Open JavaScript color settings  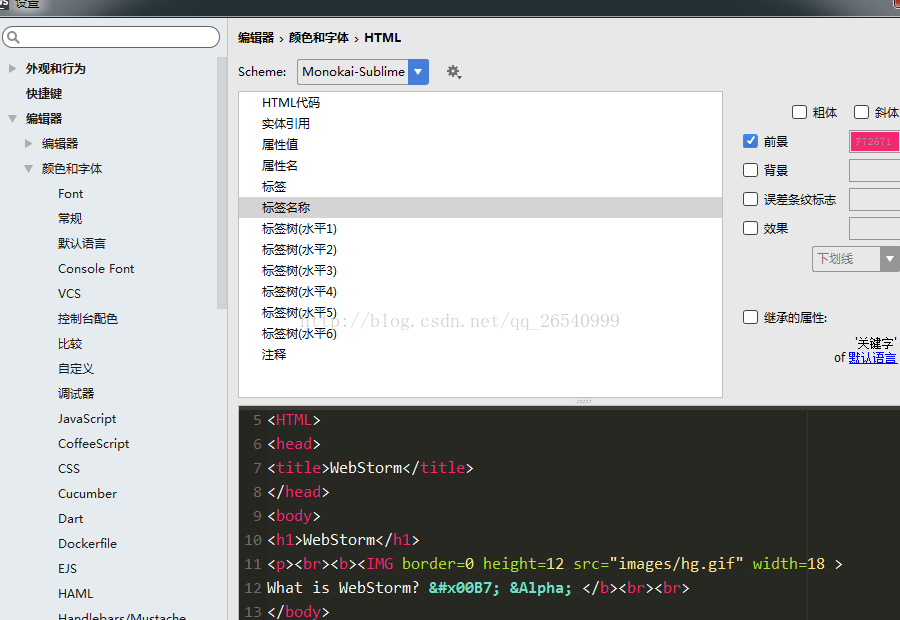point(87,419)
